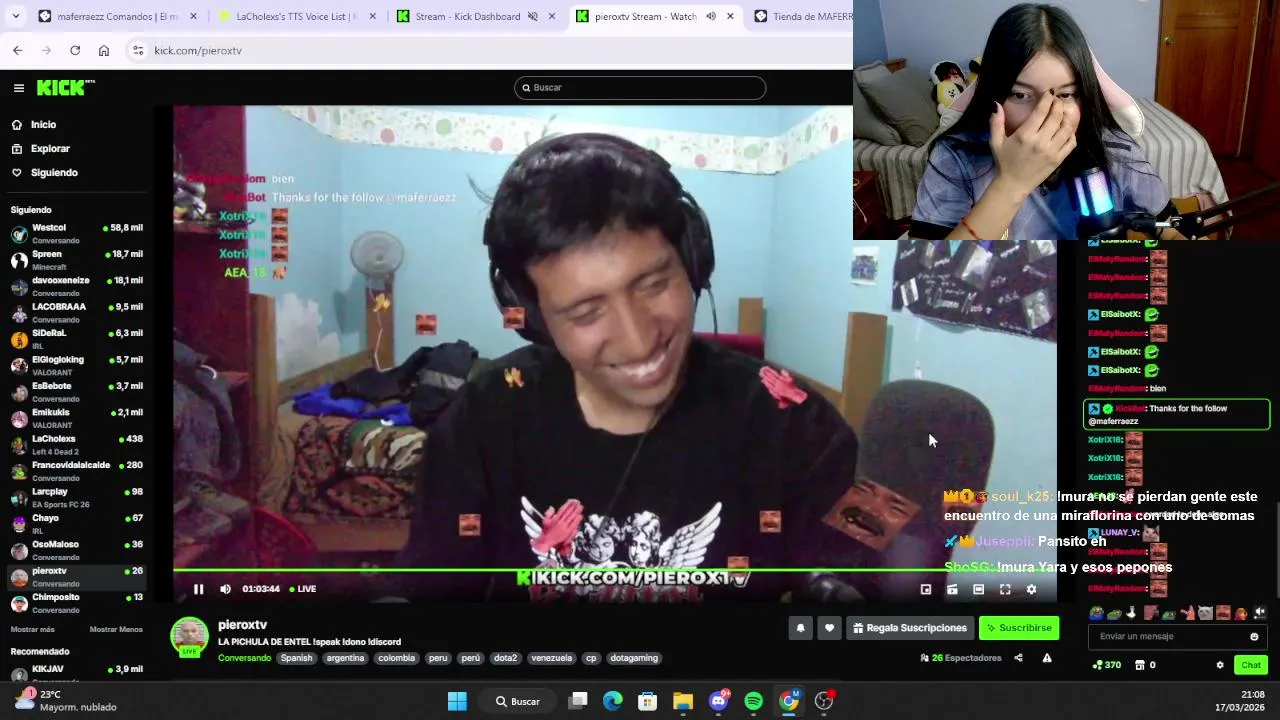Open Explorar in the sidebar
1280x720 pixels.
[x=50, y=149]
